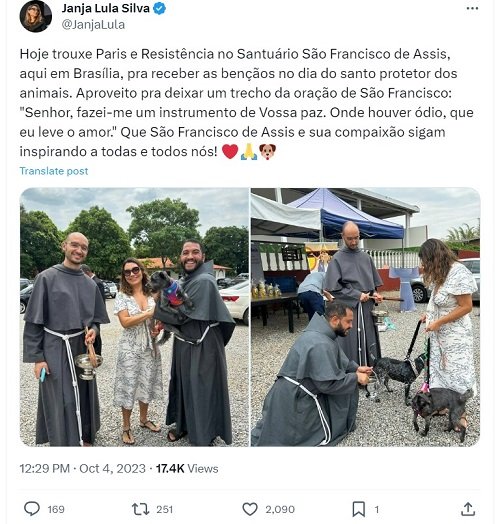
Task: Like the post with the heart icon
Action: [250, 509]
